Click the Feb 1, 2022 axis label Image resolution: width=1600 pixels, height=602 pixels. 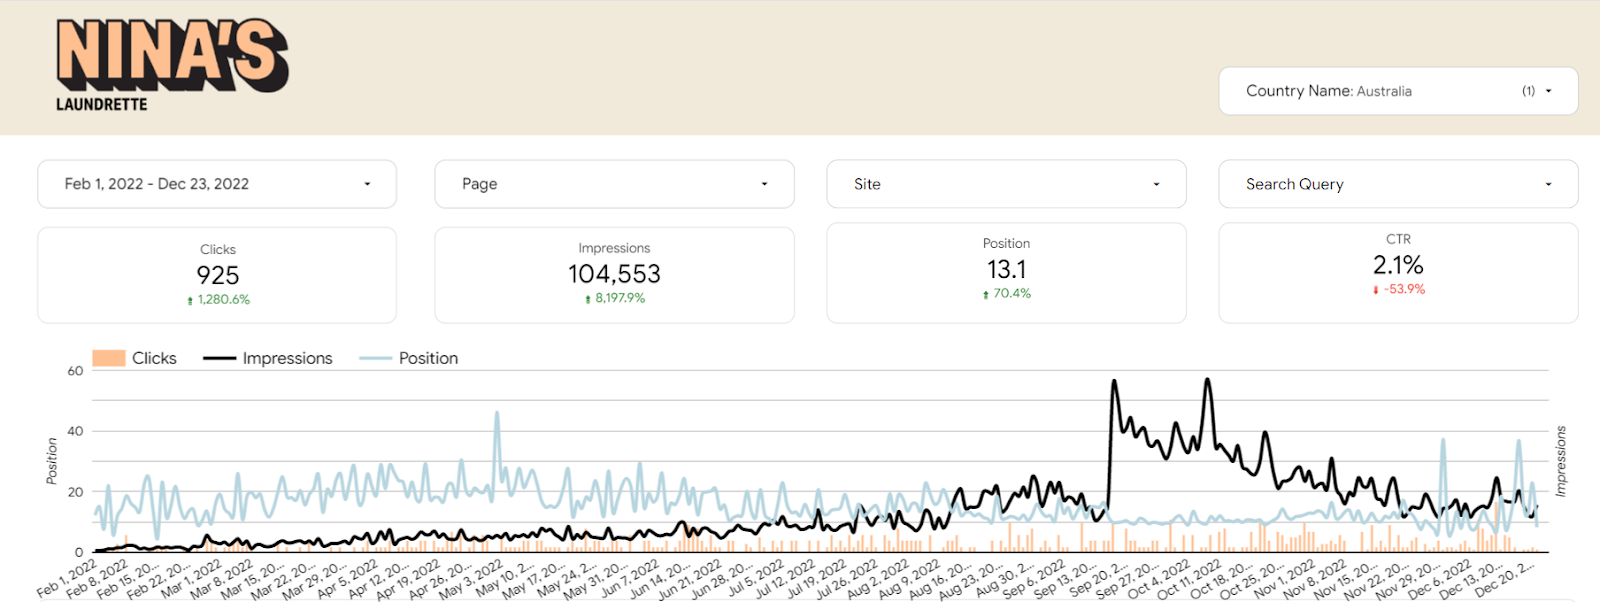tap(68, 579)
